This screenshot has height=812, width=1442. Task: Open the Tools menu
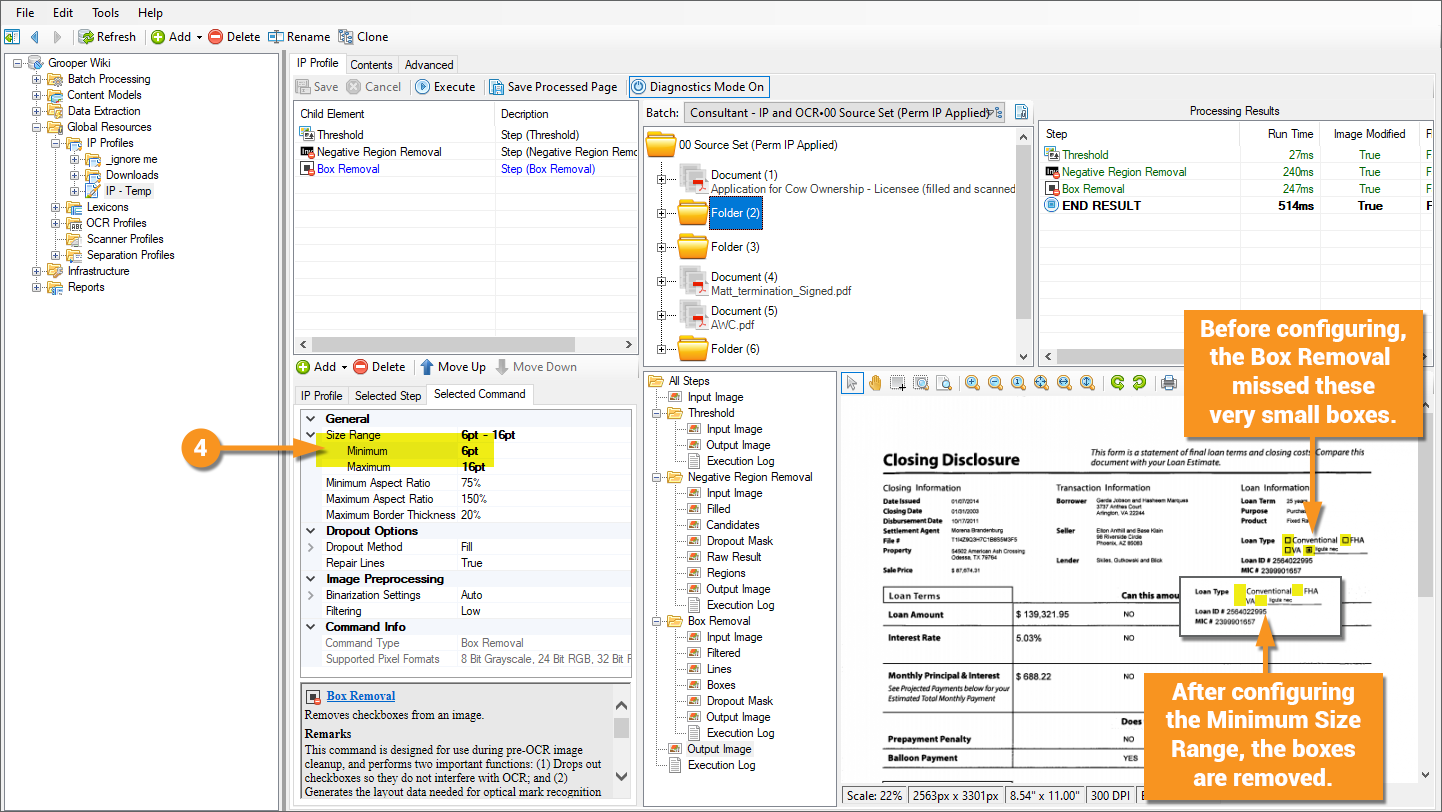pos(105,13)
